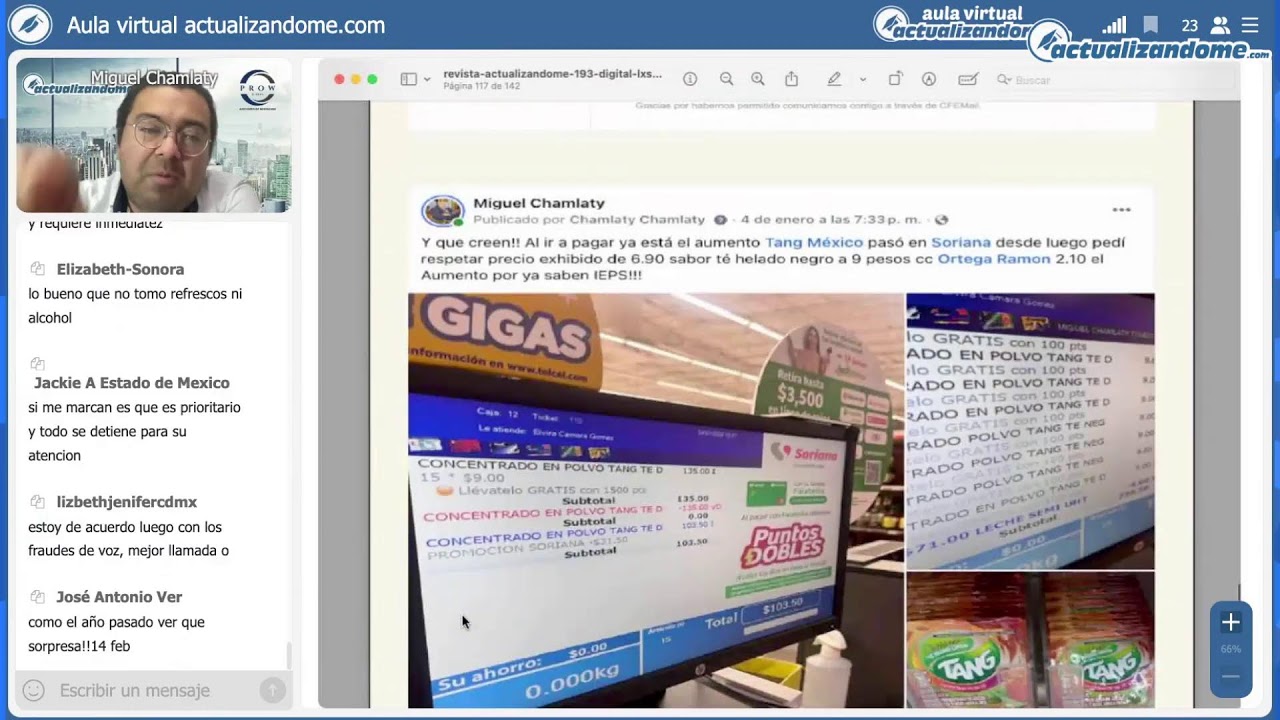
Task: Click Publicado por Chamlaty Chamlaty text
Action: pyautogui.click(x=589, y=220)
